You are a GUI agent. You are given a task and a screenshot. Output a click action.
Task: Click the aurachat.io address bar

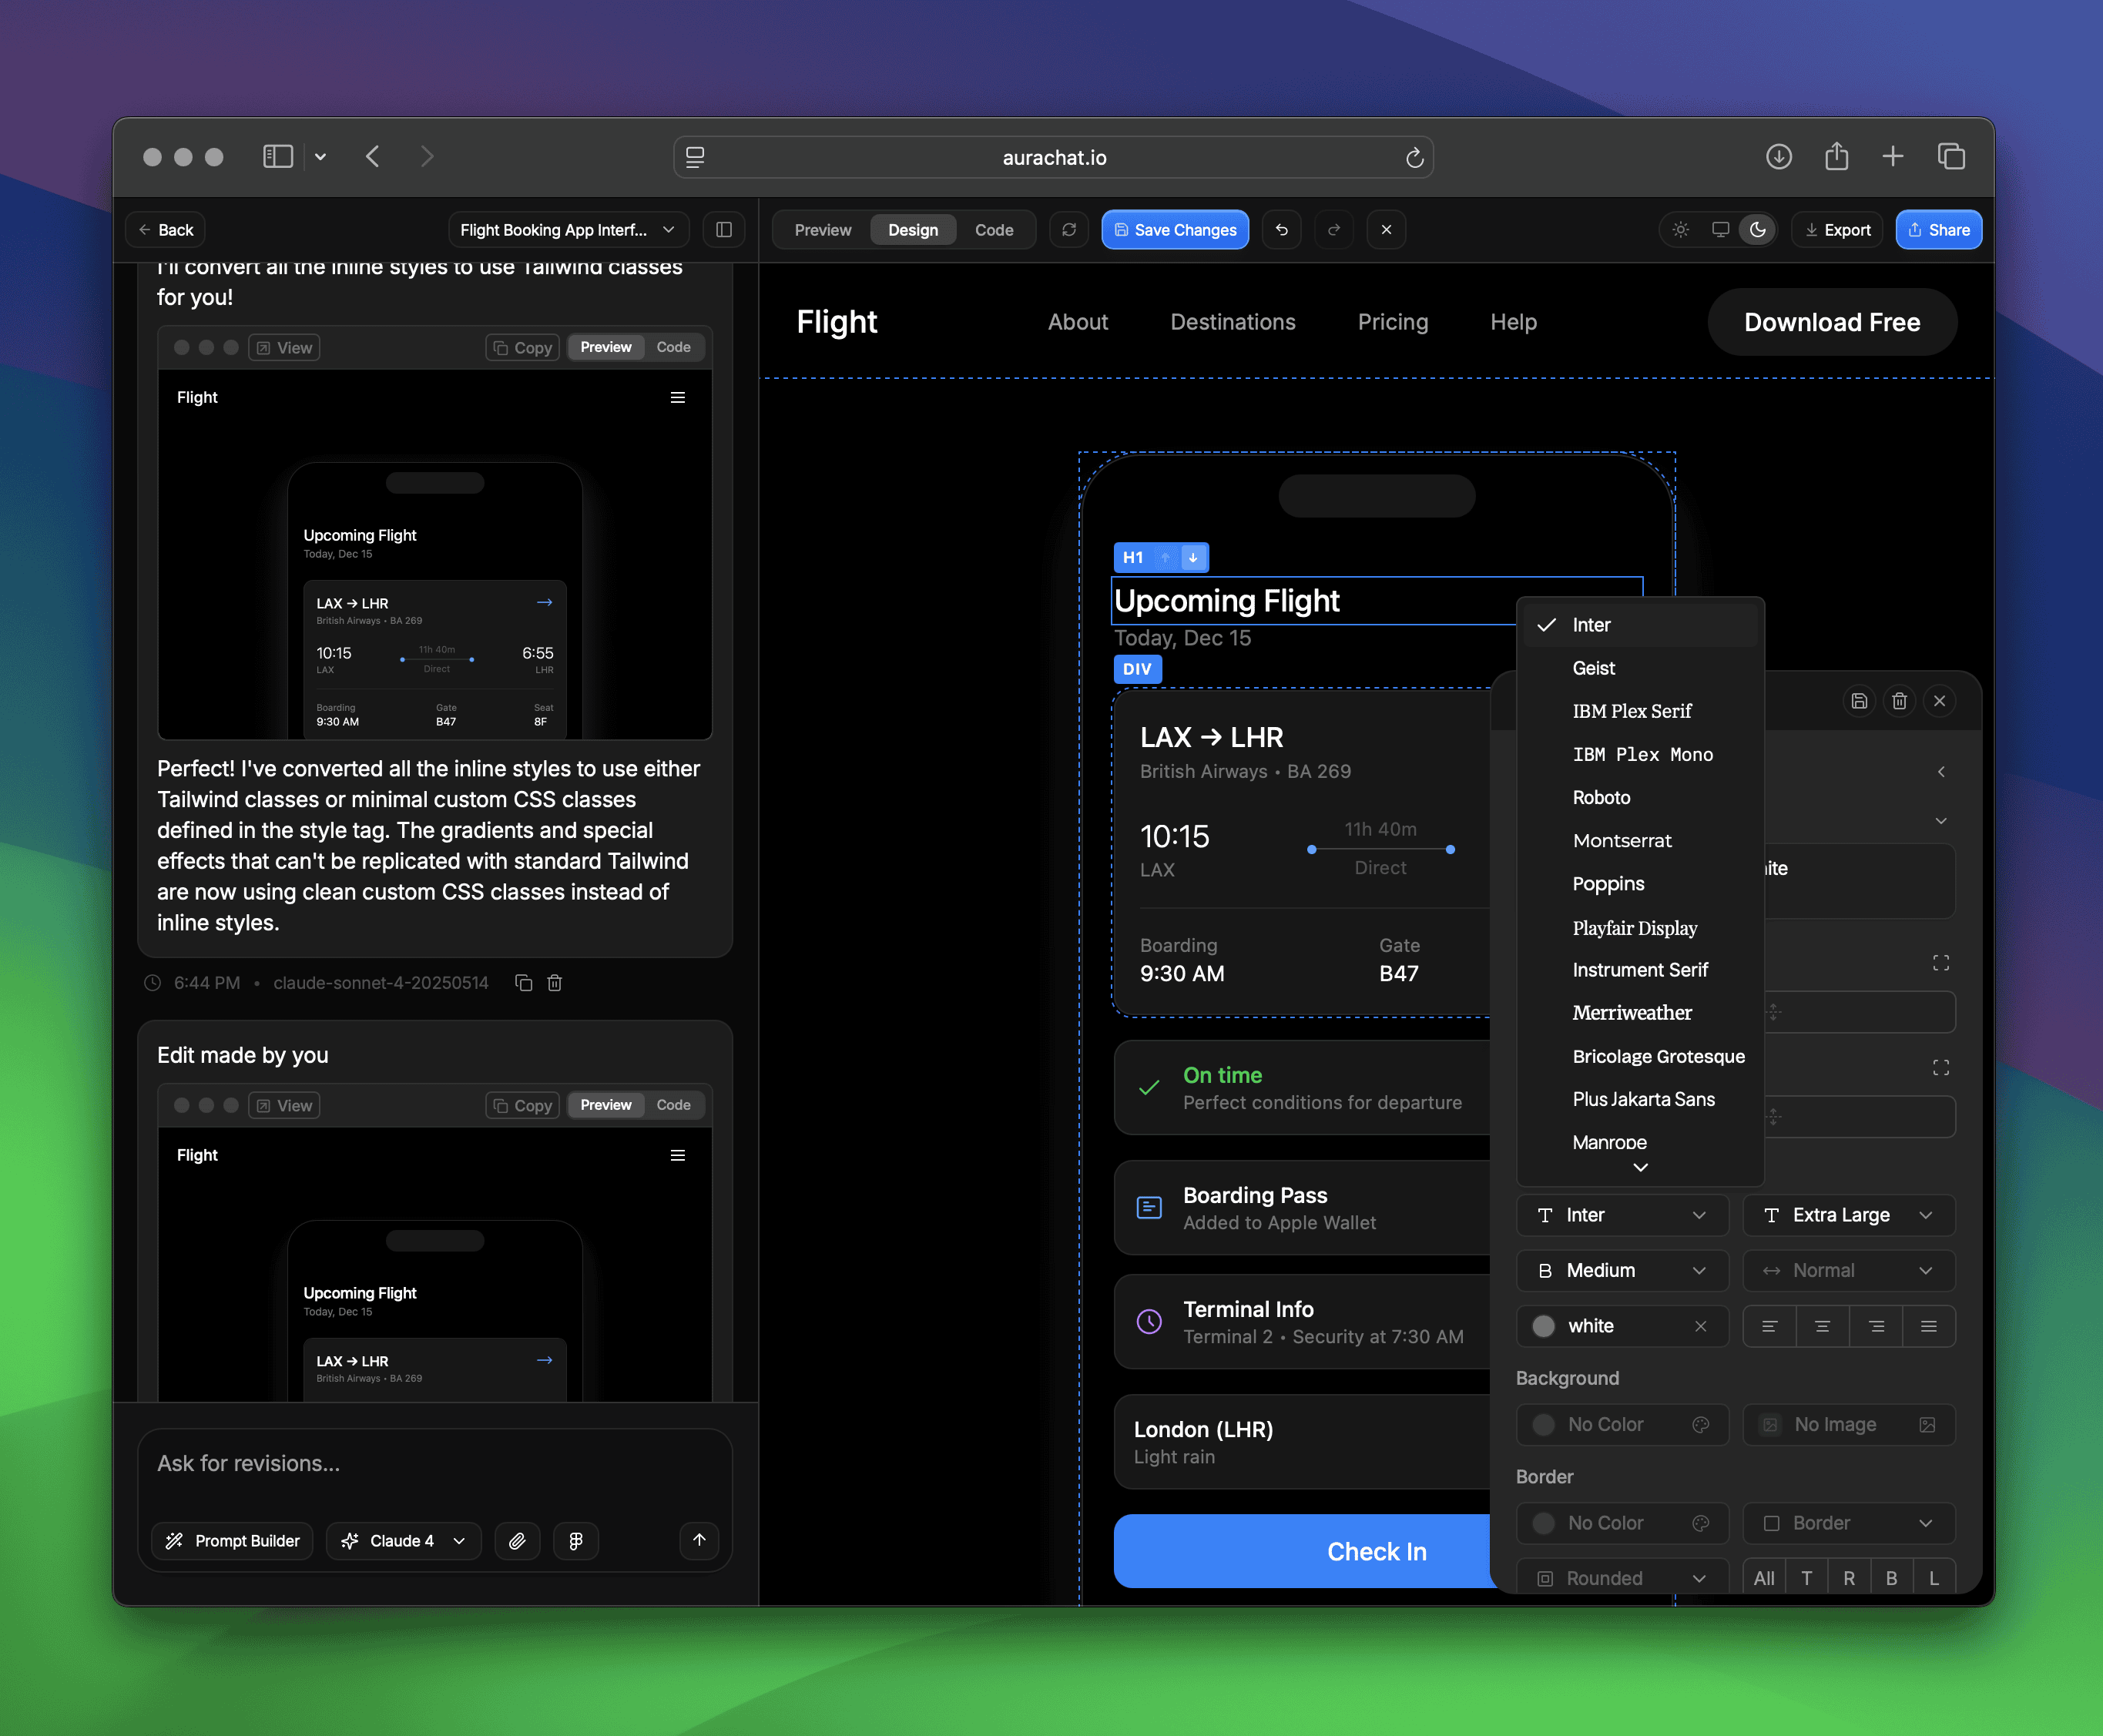[1053, 158]
